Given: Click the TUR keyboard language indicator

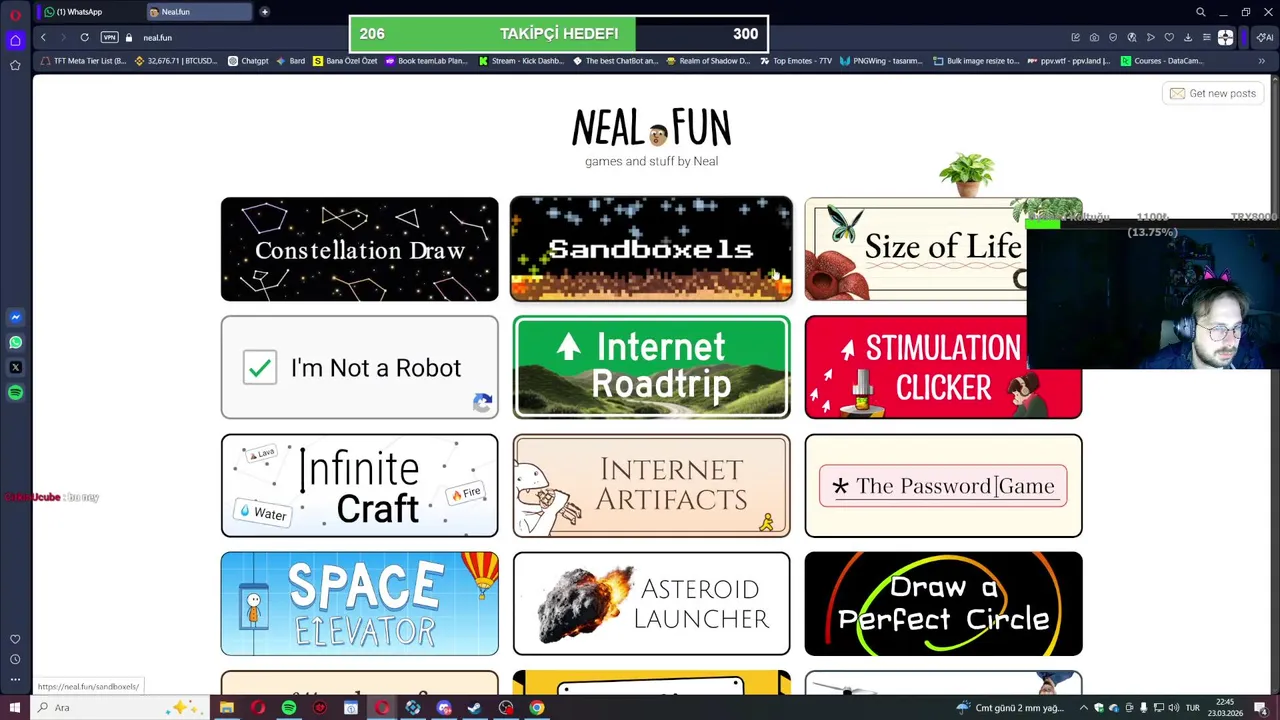Looking at the screenshot, I should 1192,707.
